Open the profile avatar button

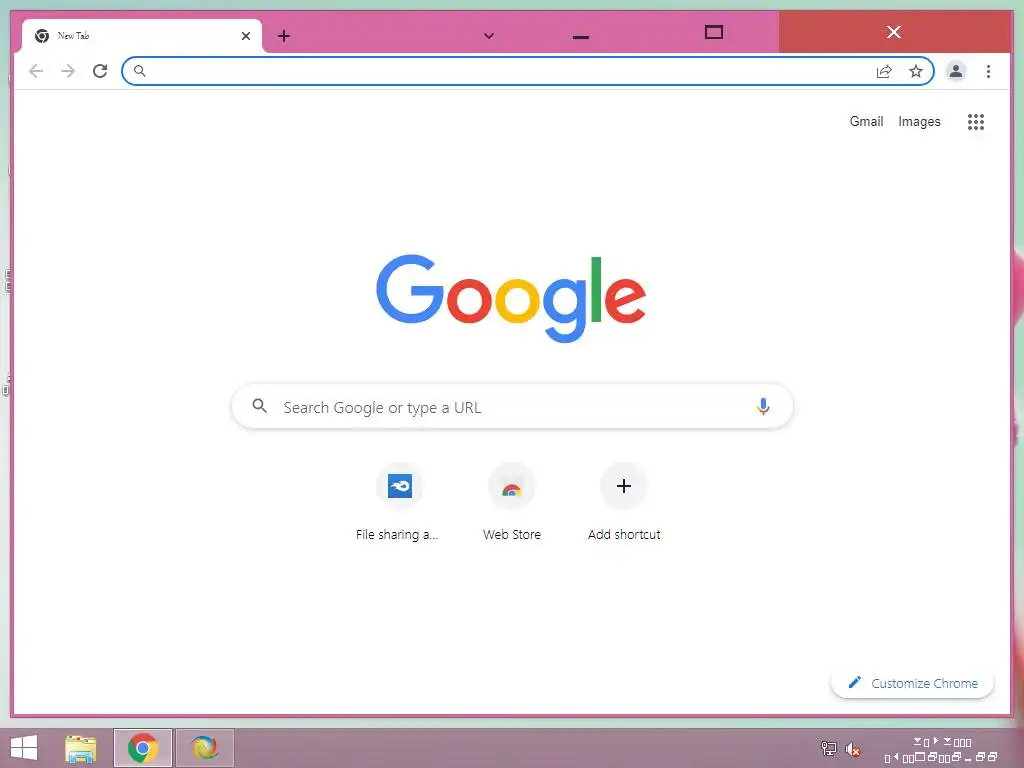[x=955, y=71]
